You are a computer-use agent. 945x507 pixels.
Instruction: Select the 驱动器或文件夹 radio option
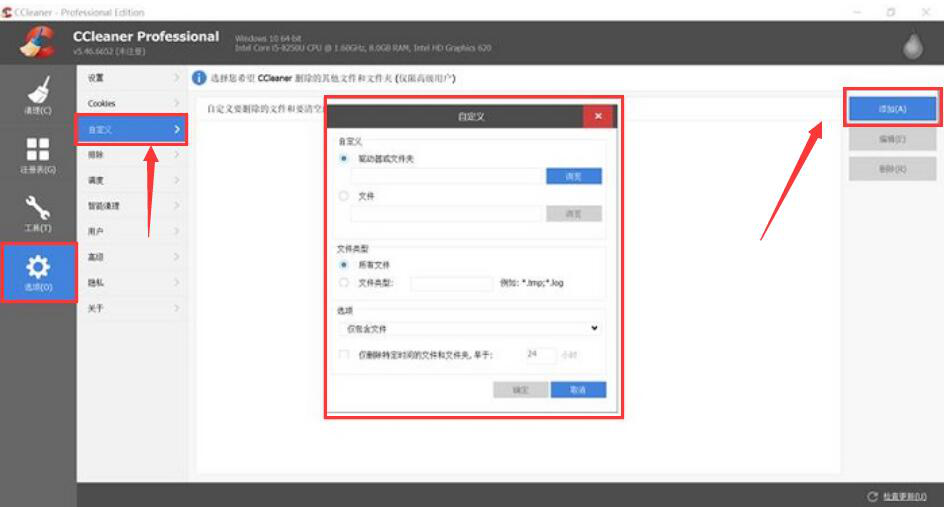point(344,159)
